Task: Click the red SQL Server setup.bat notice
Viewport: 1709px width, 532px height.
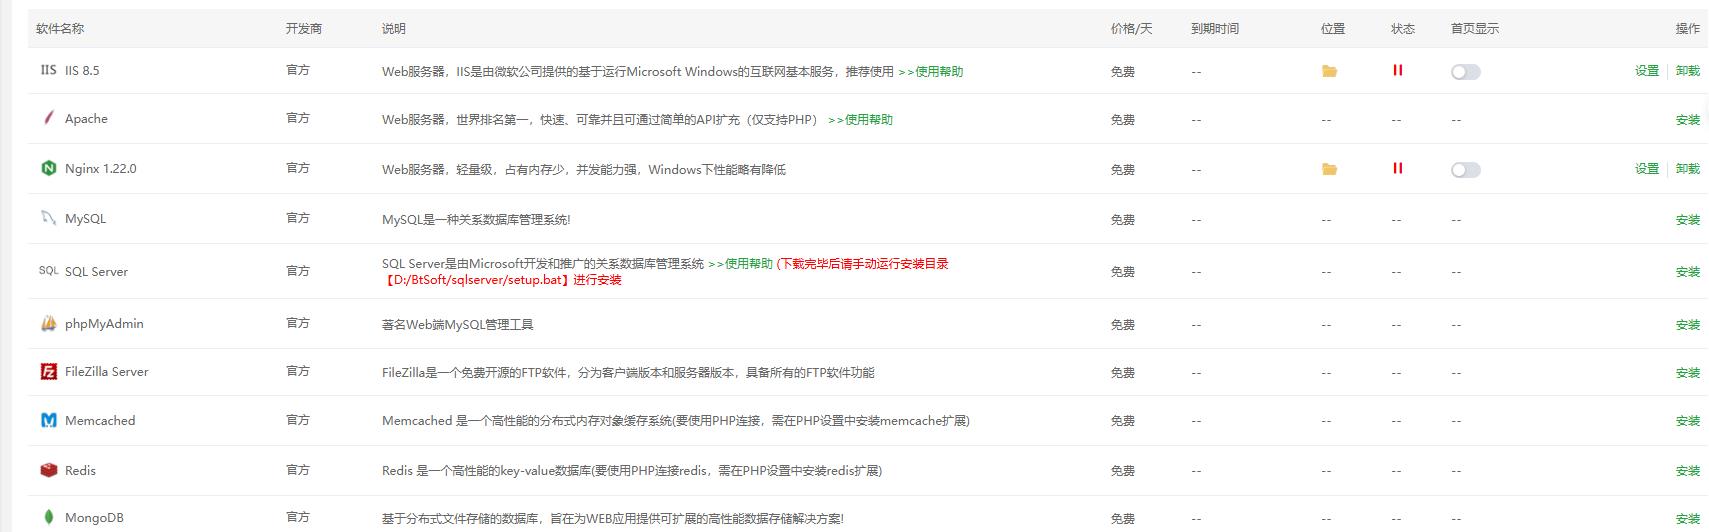Action: click(665, 272)
